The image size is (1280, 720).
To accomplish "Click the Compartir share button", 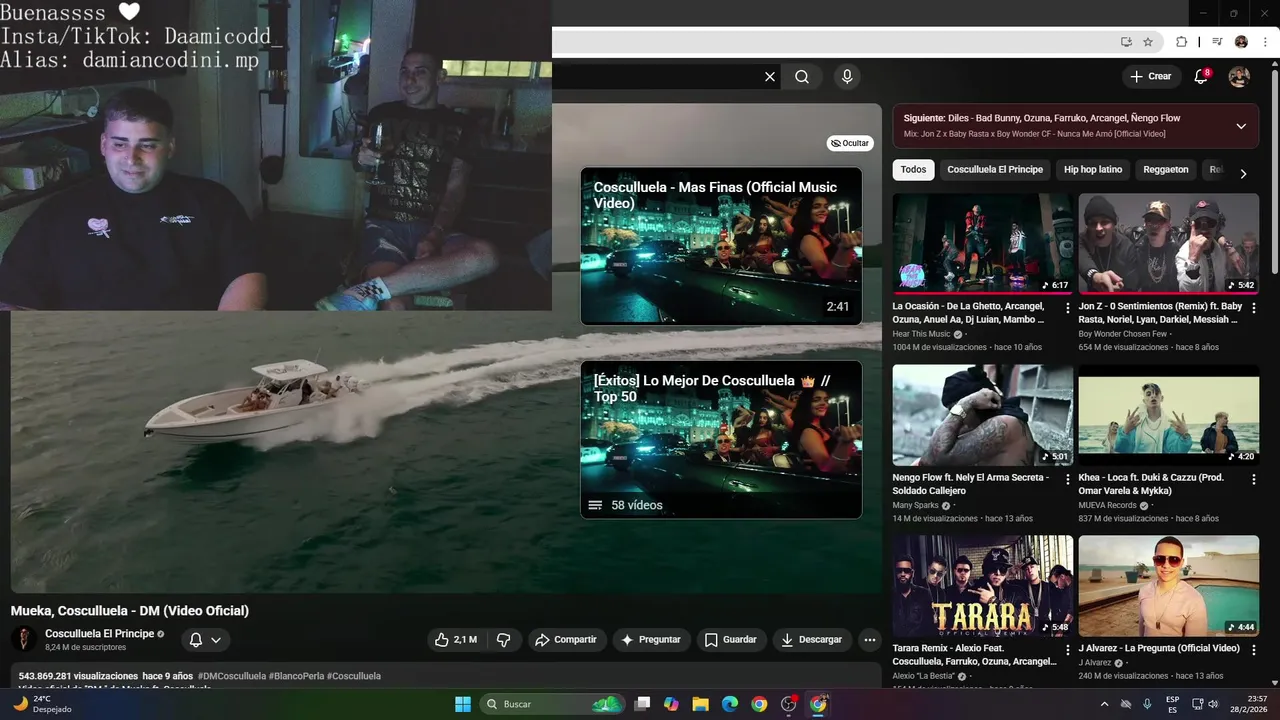I will tap(567, 640).
